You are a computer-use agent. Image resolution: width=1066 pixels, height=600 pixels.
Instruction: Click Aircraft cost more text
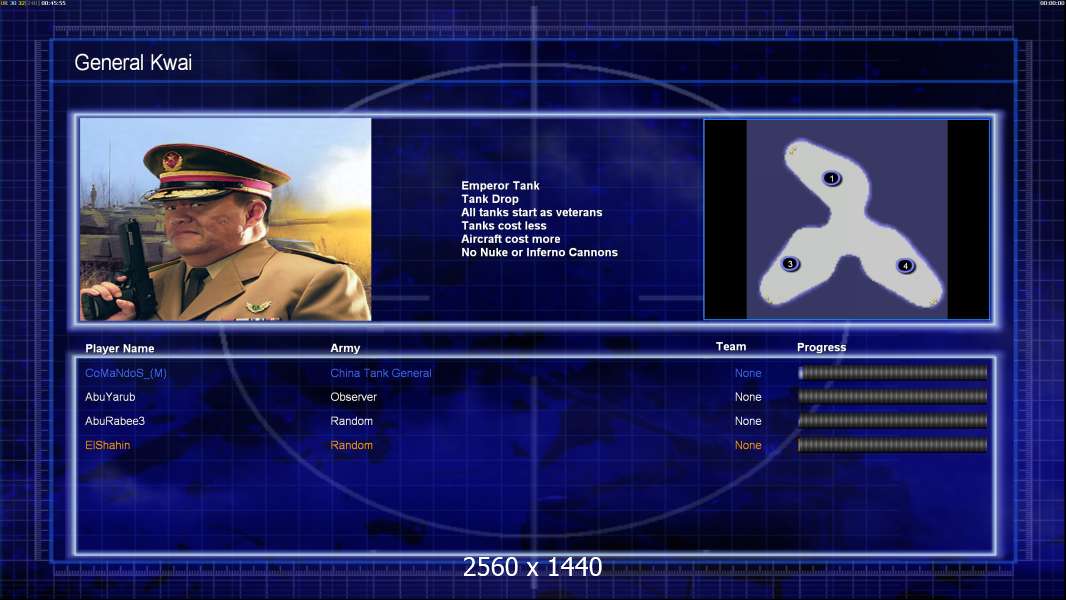pyautogui.click(x=511, y=239)
